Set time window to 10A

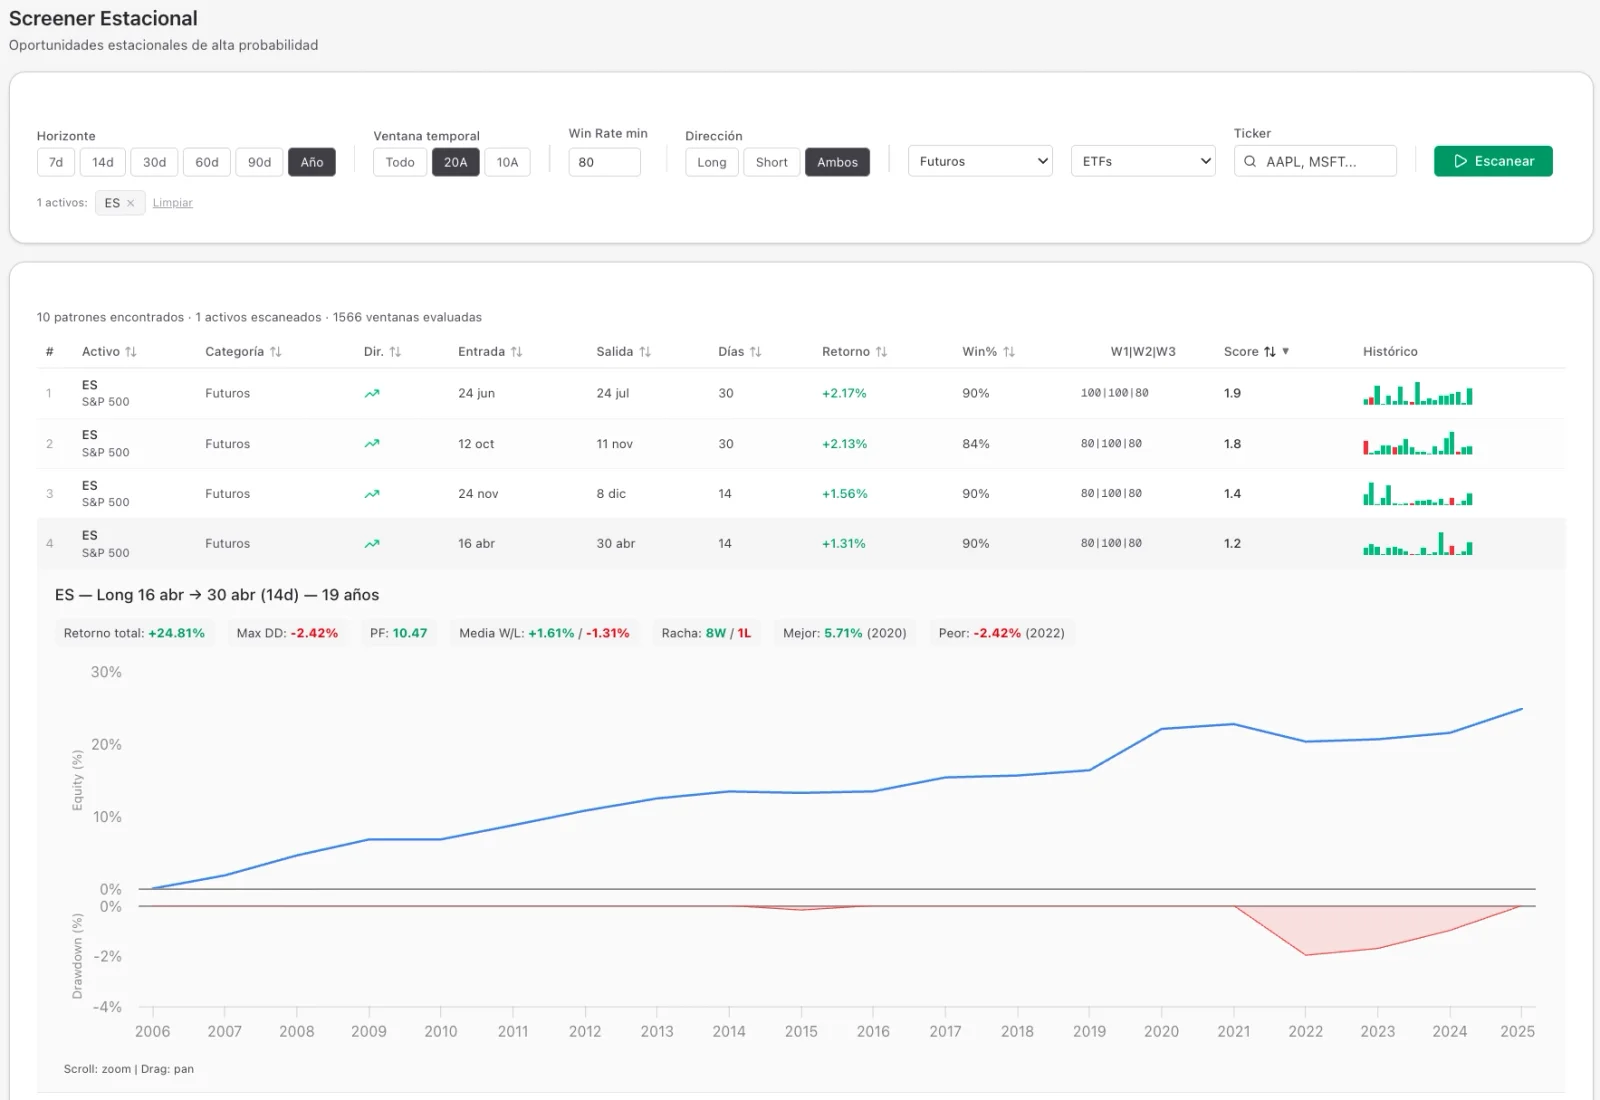508,162
